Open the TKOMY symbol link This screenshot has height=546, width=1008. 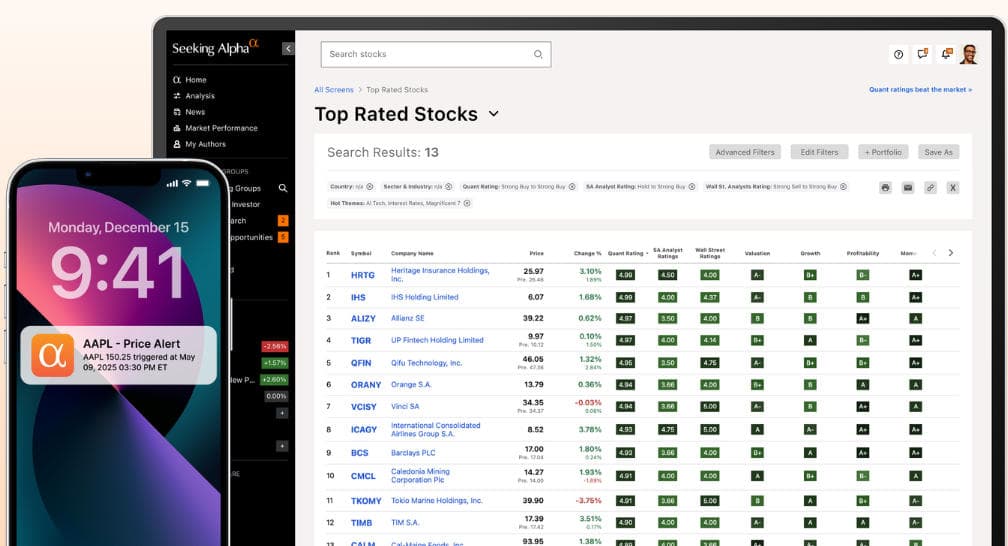point(366,501)
